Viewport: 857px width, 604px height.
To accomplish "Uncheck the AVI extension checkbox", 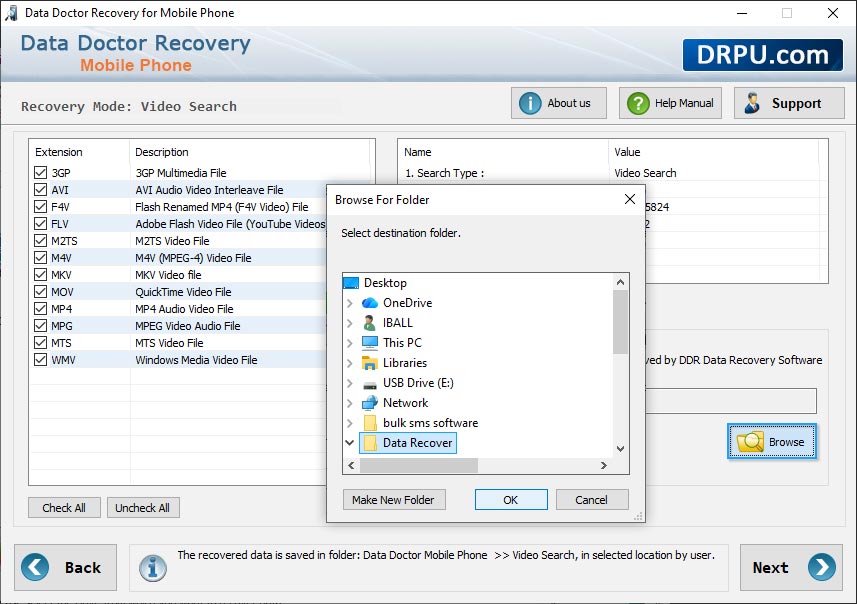I will (x=40, y=190).
